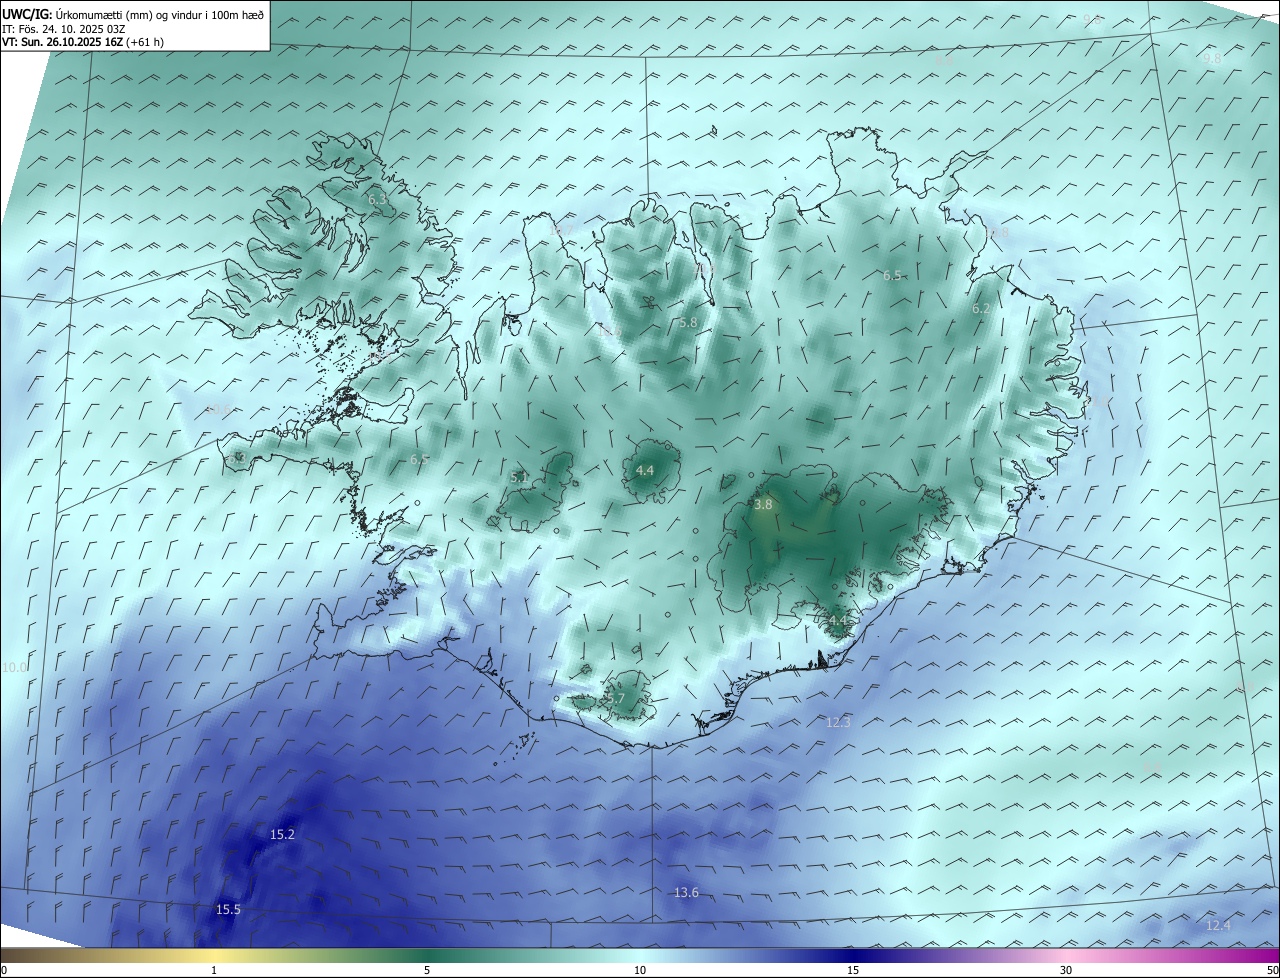Click the 15 tick on the color scale

(x=853, y=970)
